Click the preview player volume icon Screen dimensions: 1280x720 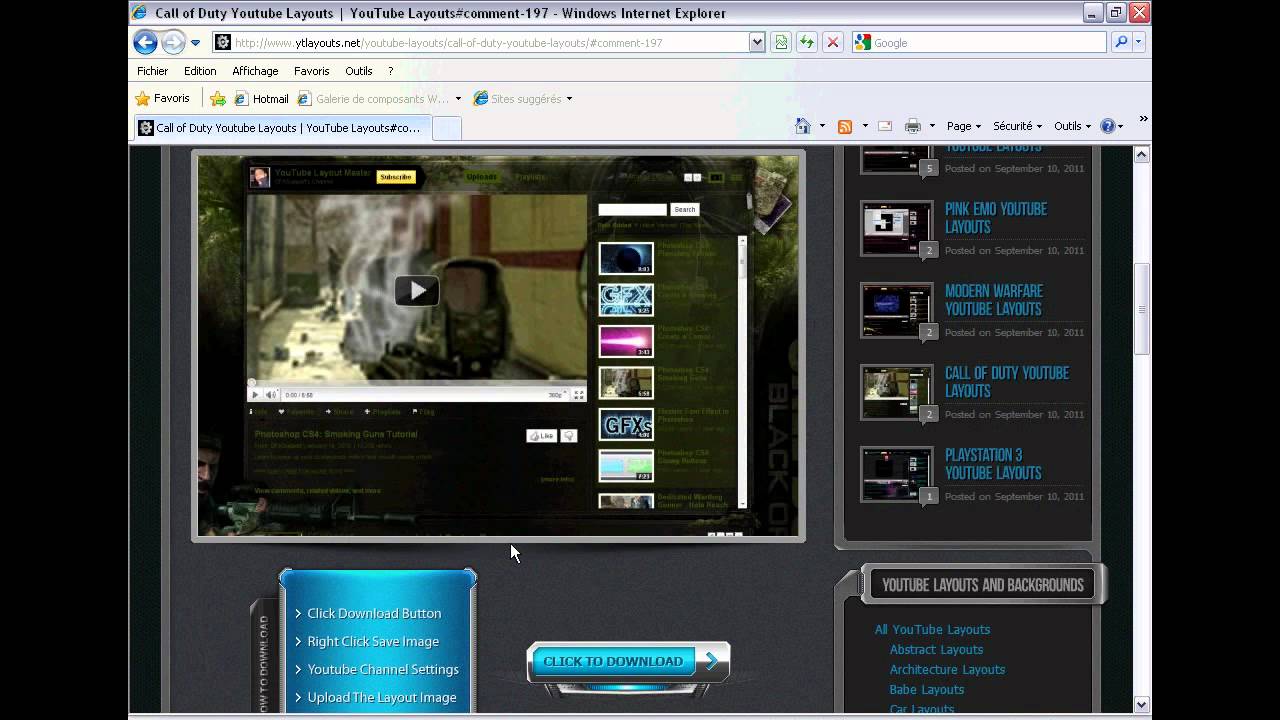click(x=270, y=395)
